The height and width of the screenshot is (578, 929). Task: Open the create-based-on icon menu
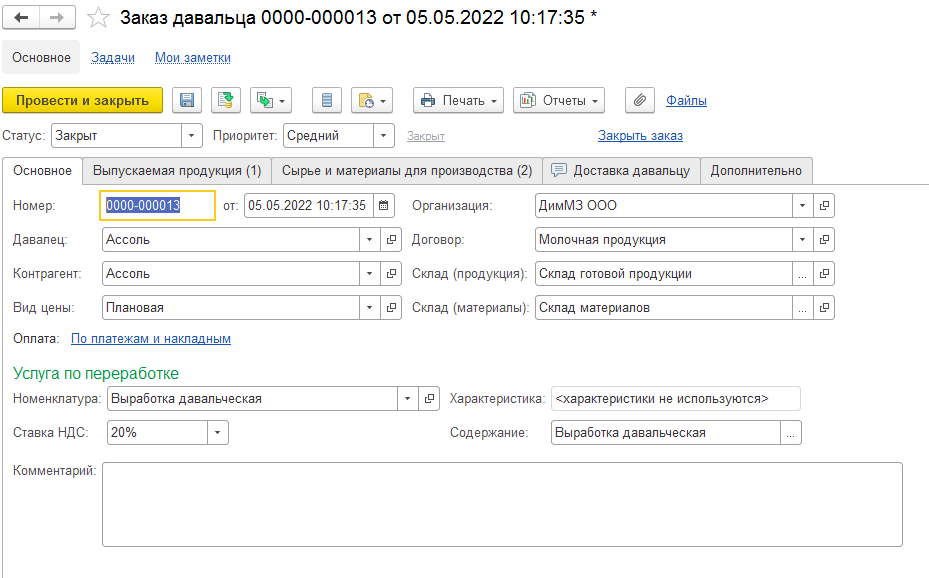265,100
